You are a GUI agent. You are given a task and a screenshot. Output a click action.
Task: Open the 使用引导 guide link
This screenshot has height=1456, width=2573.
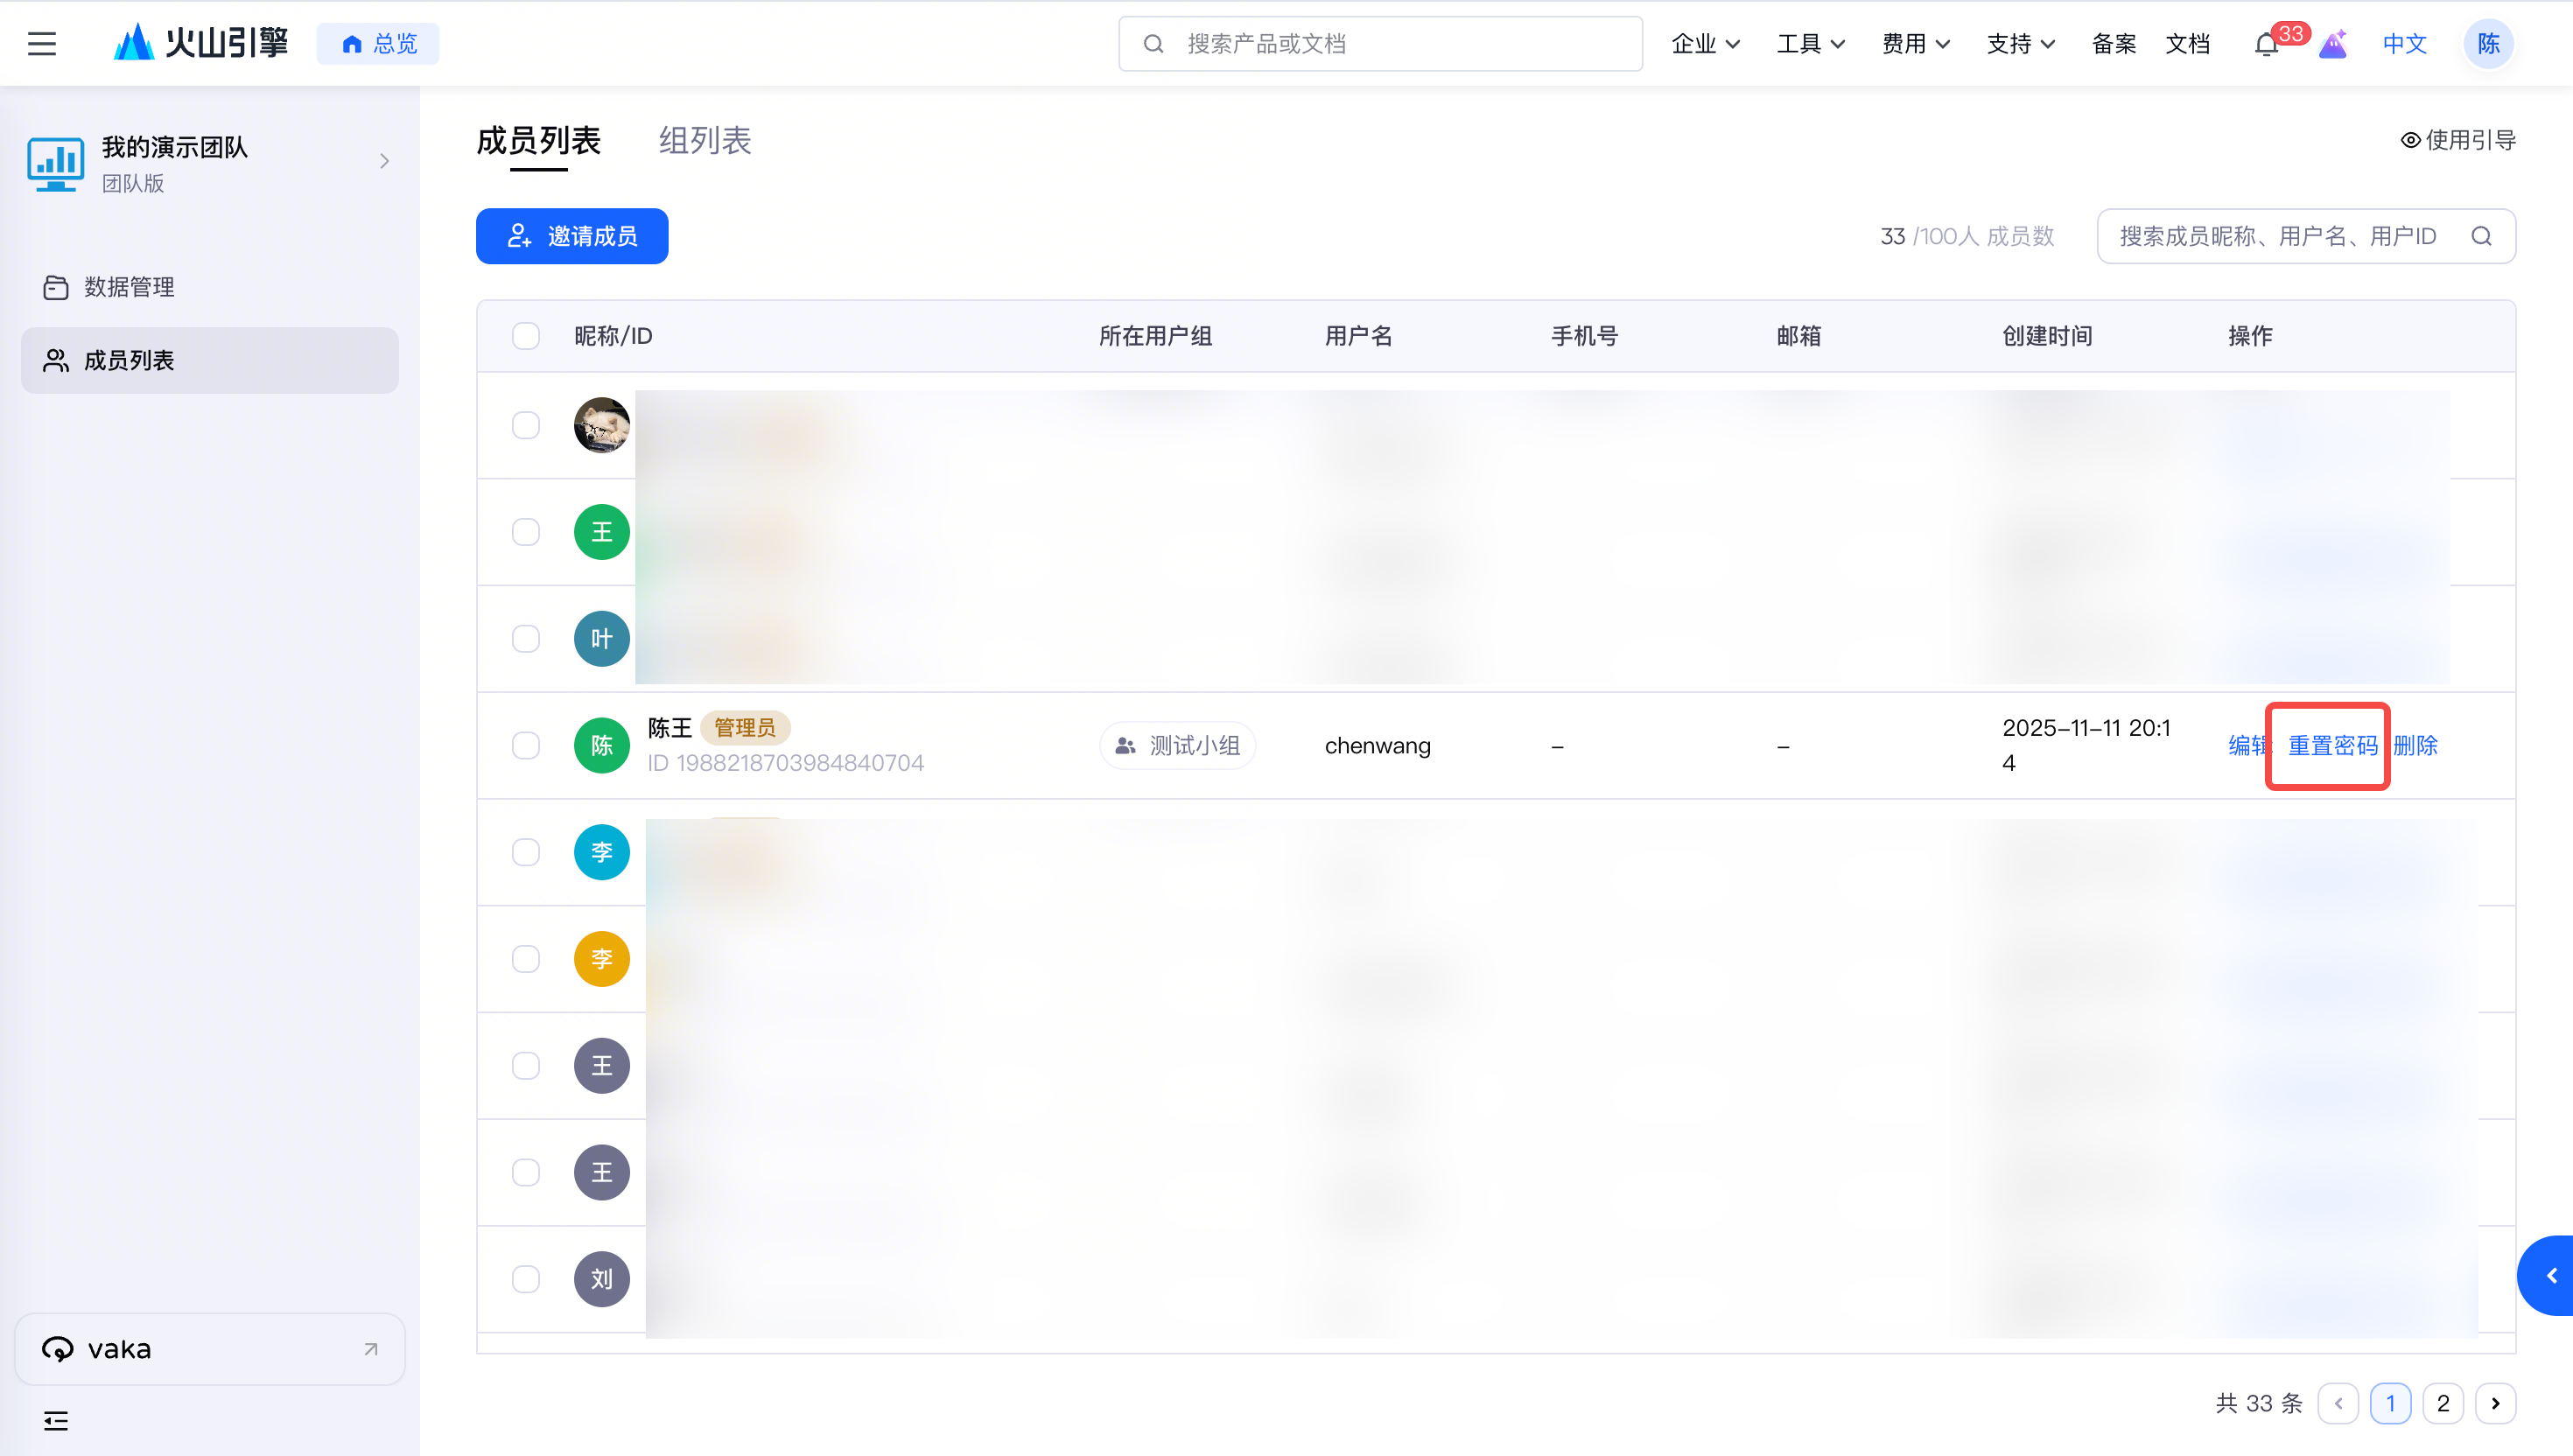(x=2458, y=141)
